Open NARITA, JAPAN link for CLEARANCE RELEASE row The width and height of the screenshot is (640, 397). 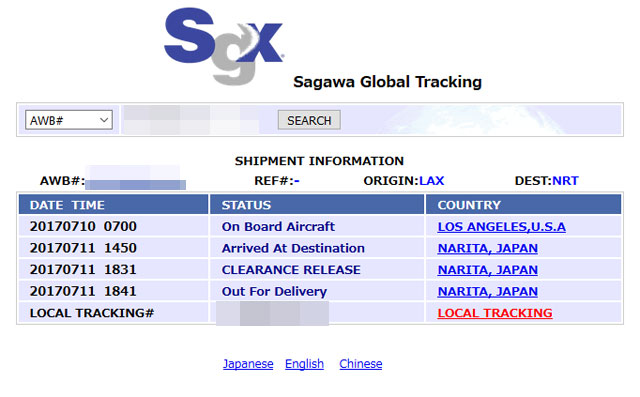point(487,270)
